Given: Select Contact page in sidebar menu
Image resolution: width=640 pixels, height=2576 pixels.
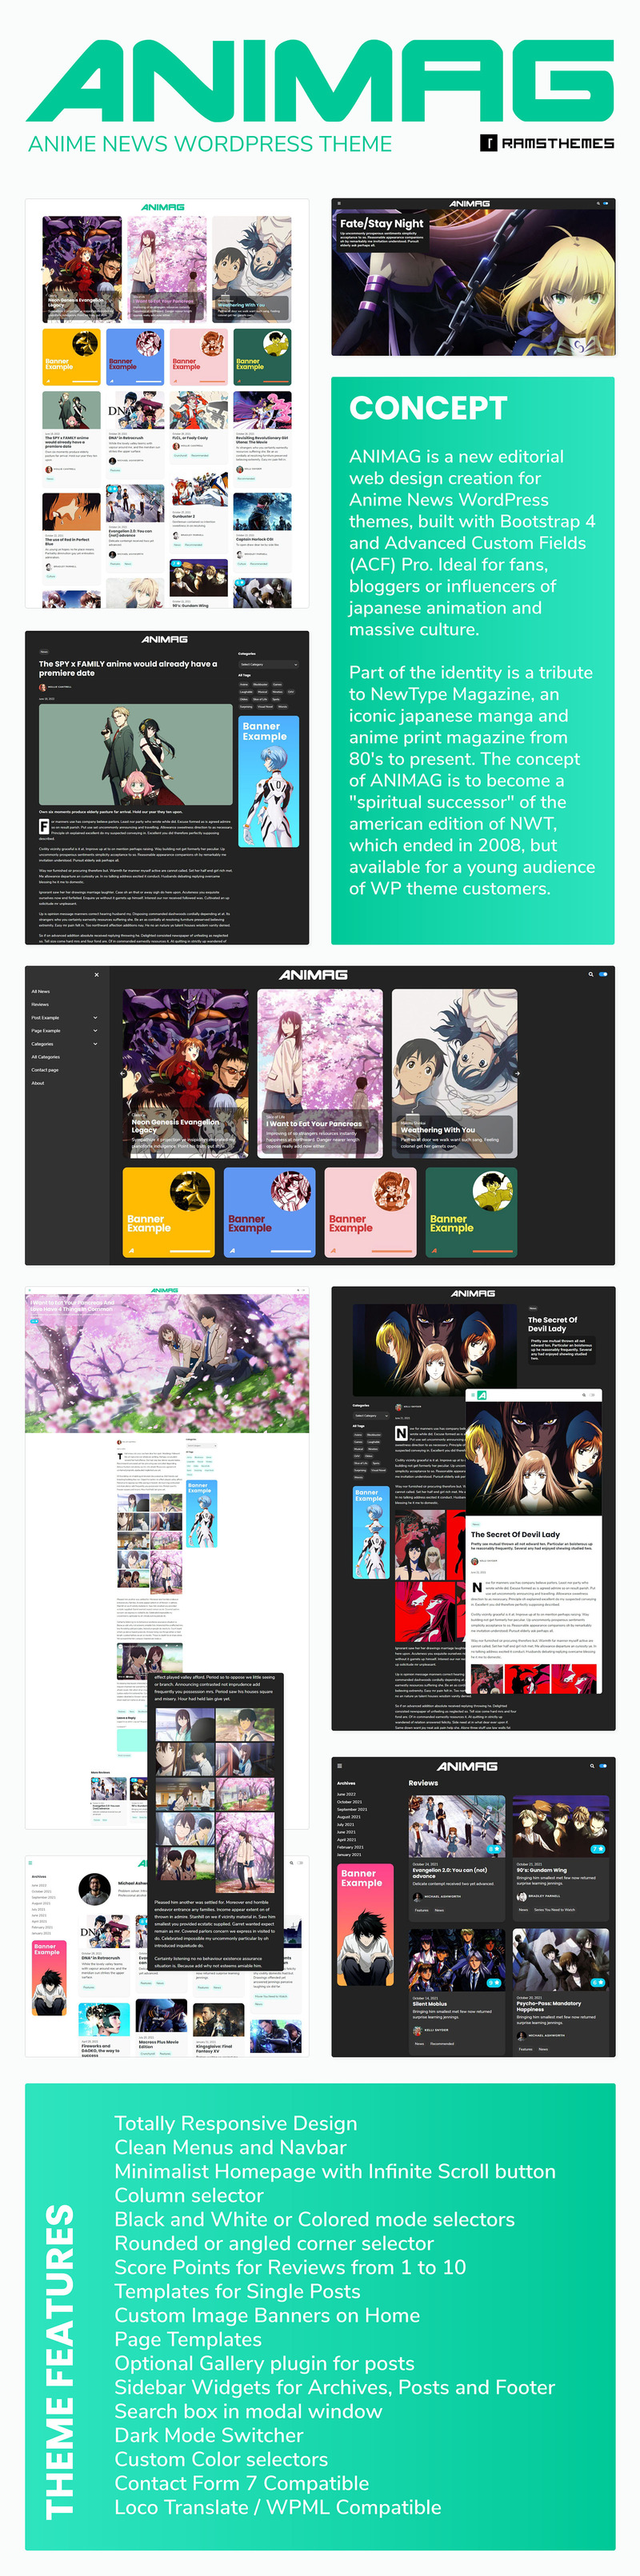Looking at the screenshot, I should (x=45, y=1069).
